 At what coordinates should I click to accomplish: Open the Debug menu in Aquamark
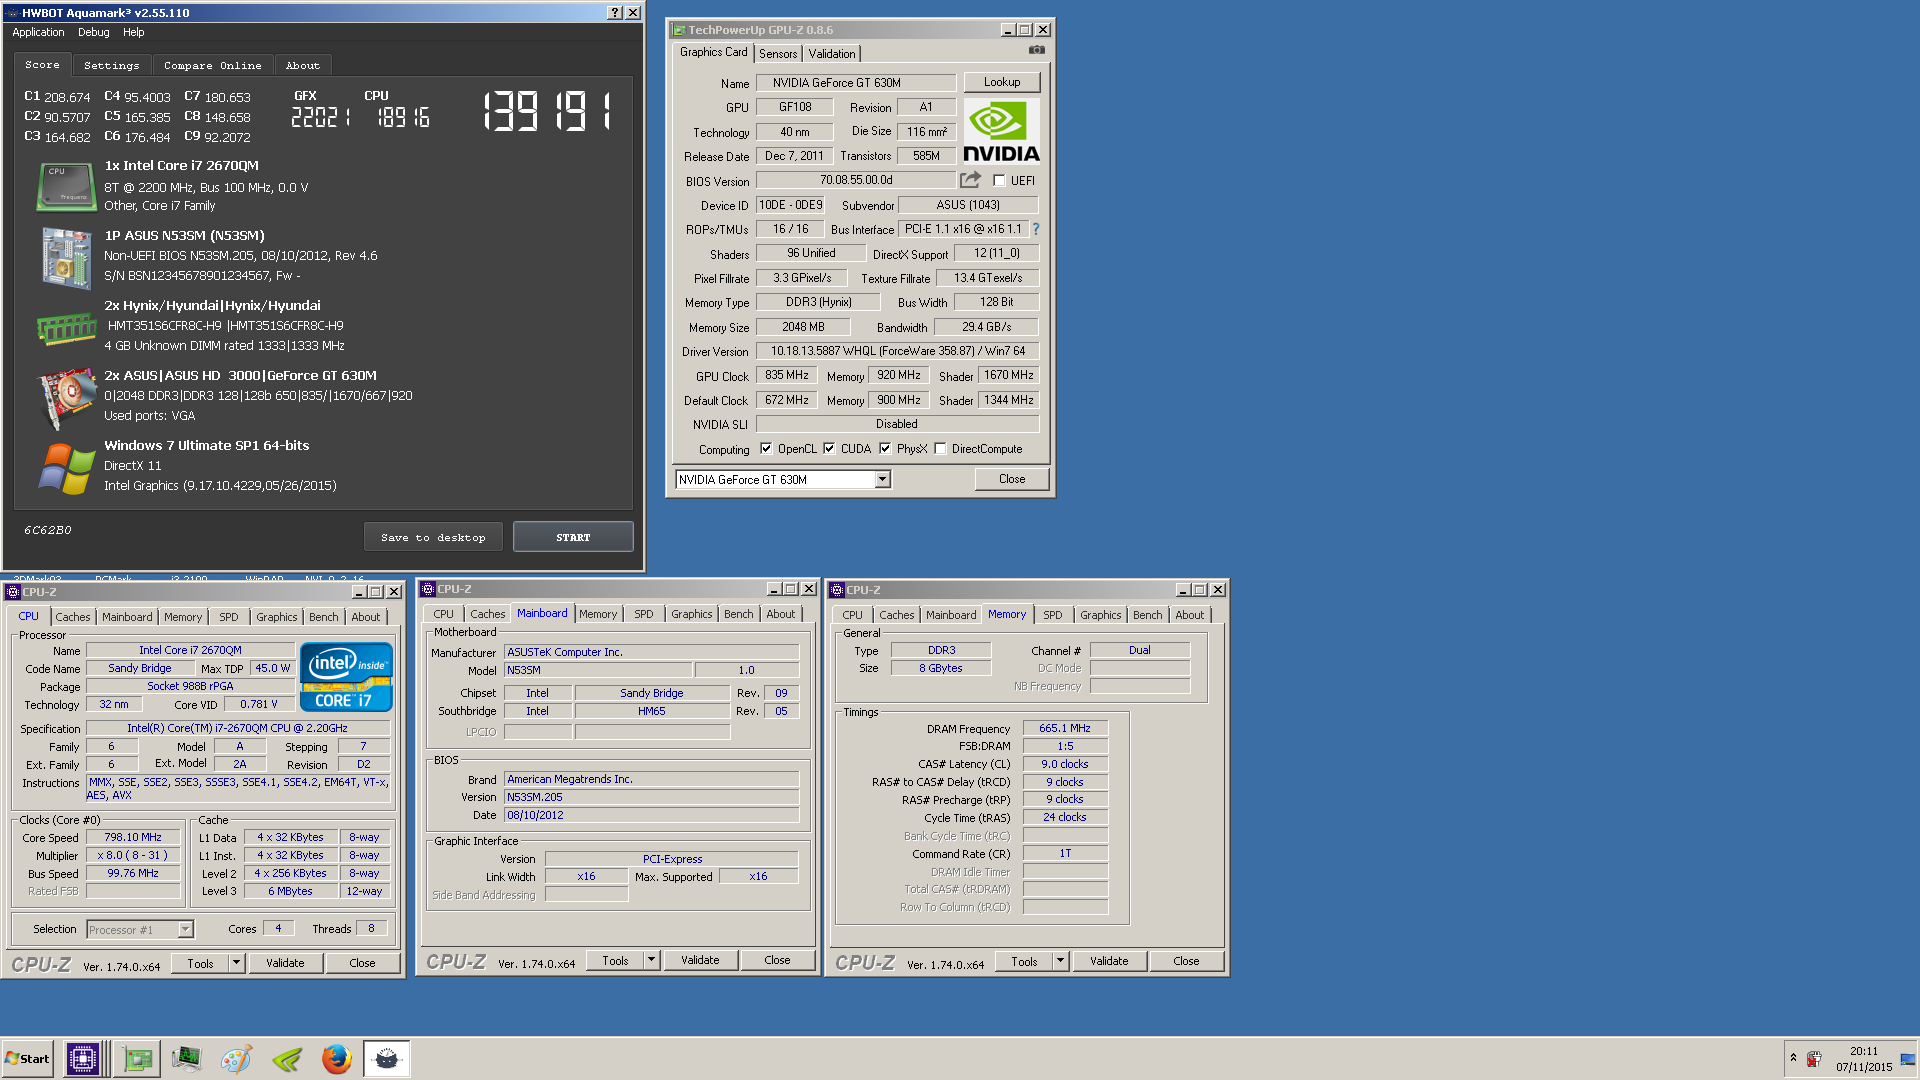94,32
